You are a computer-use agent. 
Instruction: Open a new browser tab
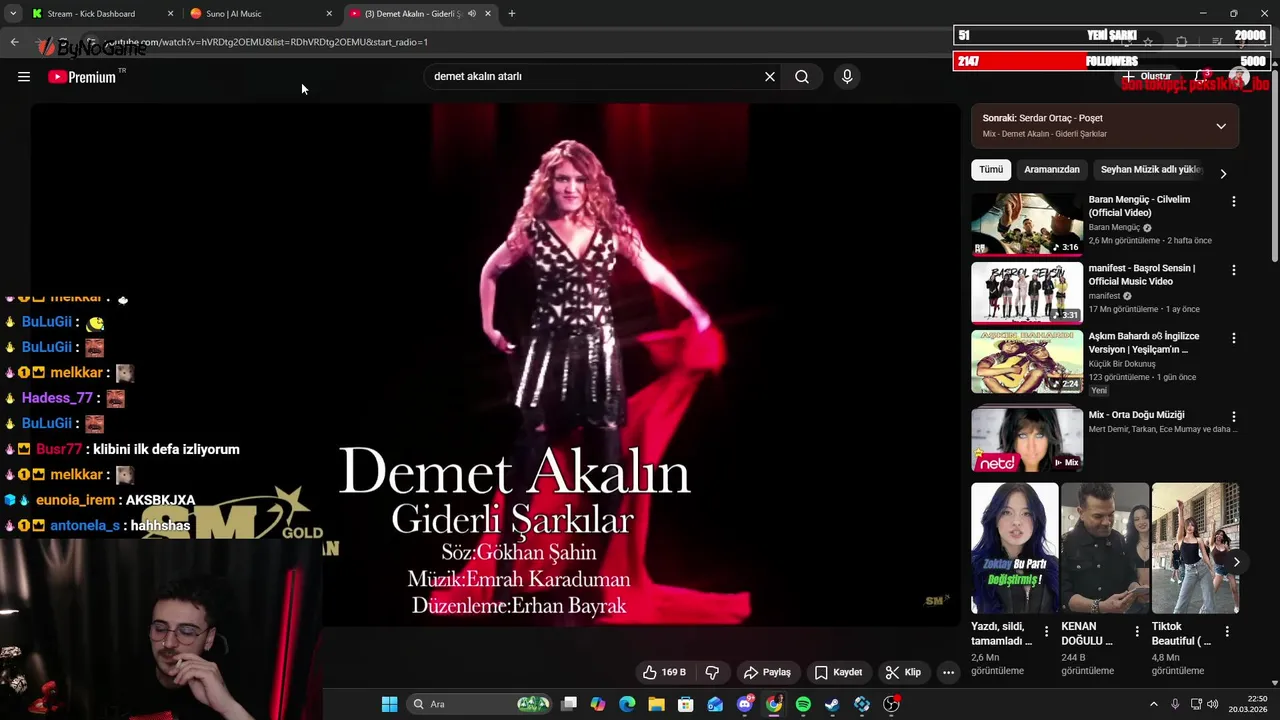[512, 14]
